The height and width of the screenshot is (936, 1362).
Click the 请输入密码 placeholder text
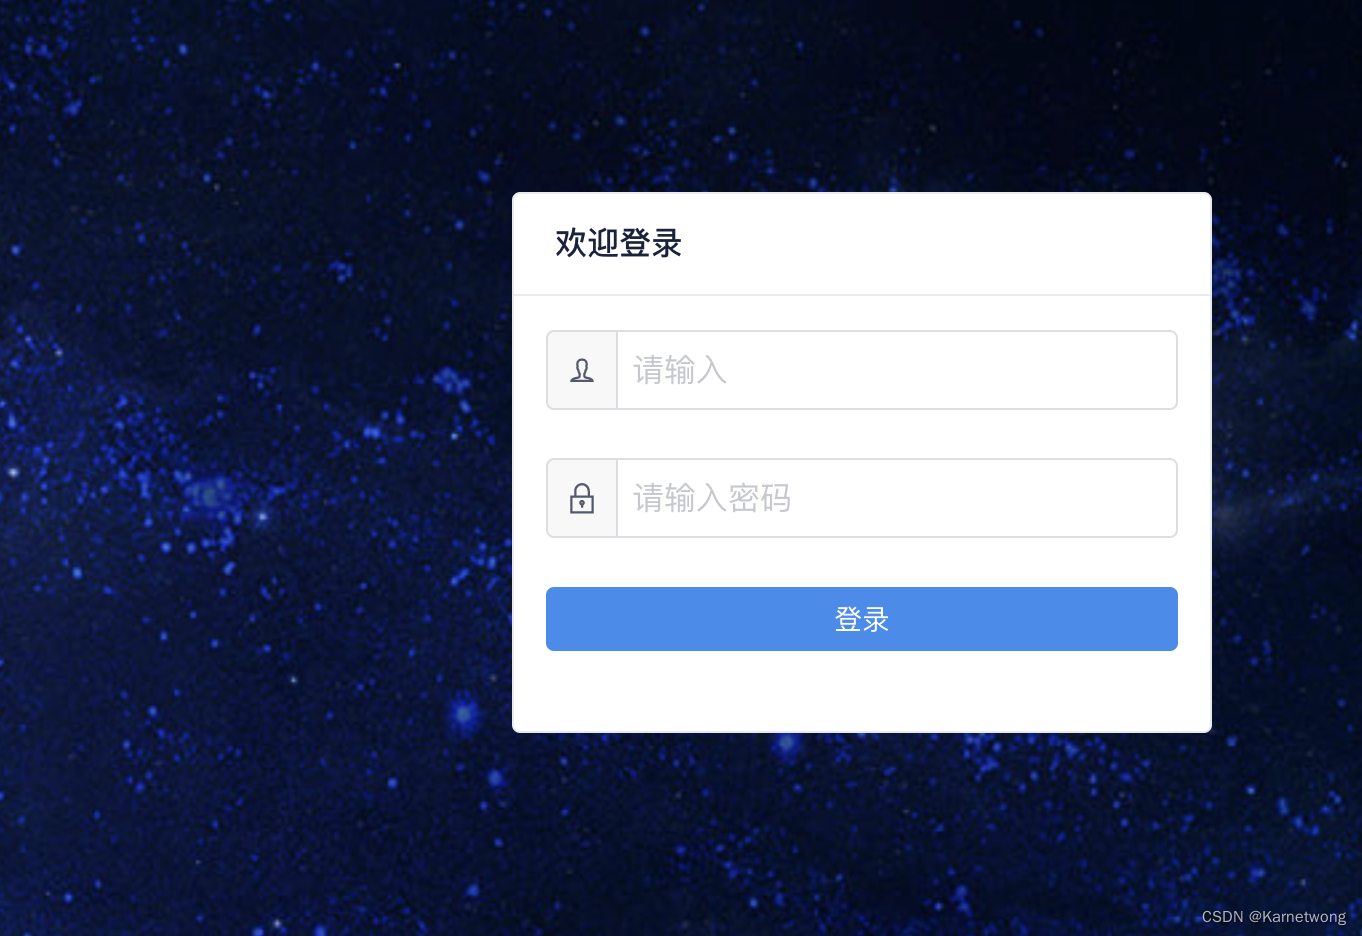point(712,498)
